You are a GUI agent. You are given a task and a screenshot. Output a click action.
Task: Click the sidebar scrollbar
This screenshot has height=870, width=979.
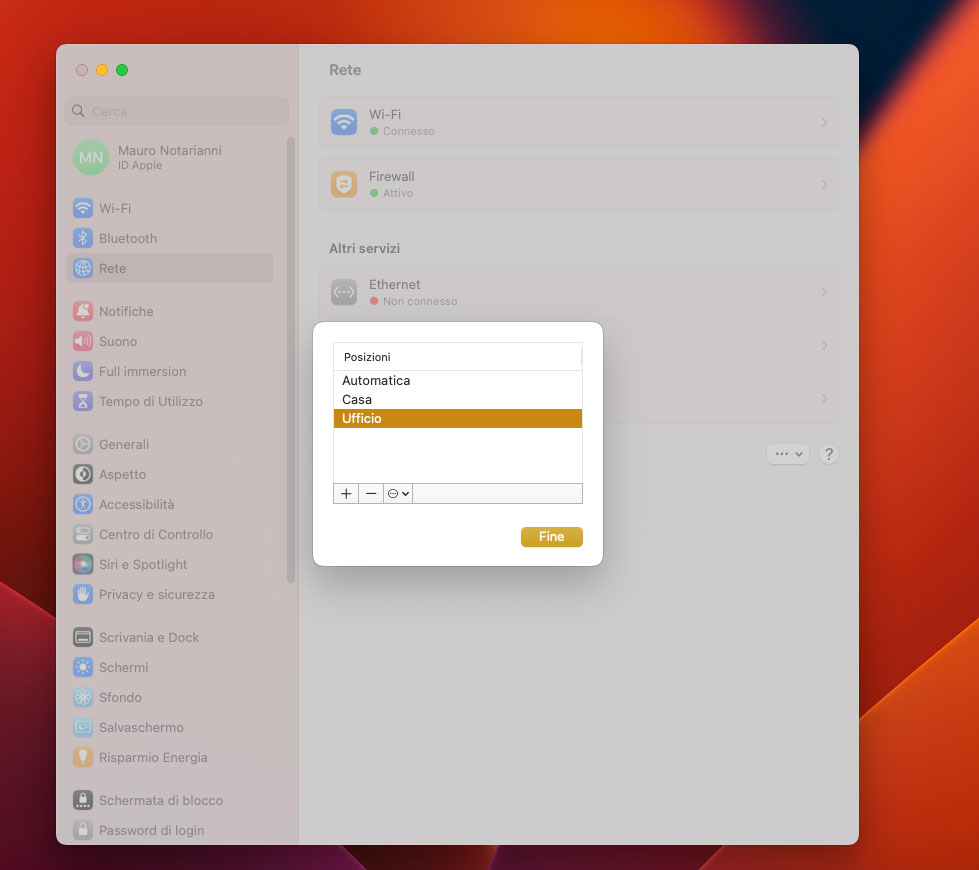[x=290, y=360]
